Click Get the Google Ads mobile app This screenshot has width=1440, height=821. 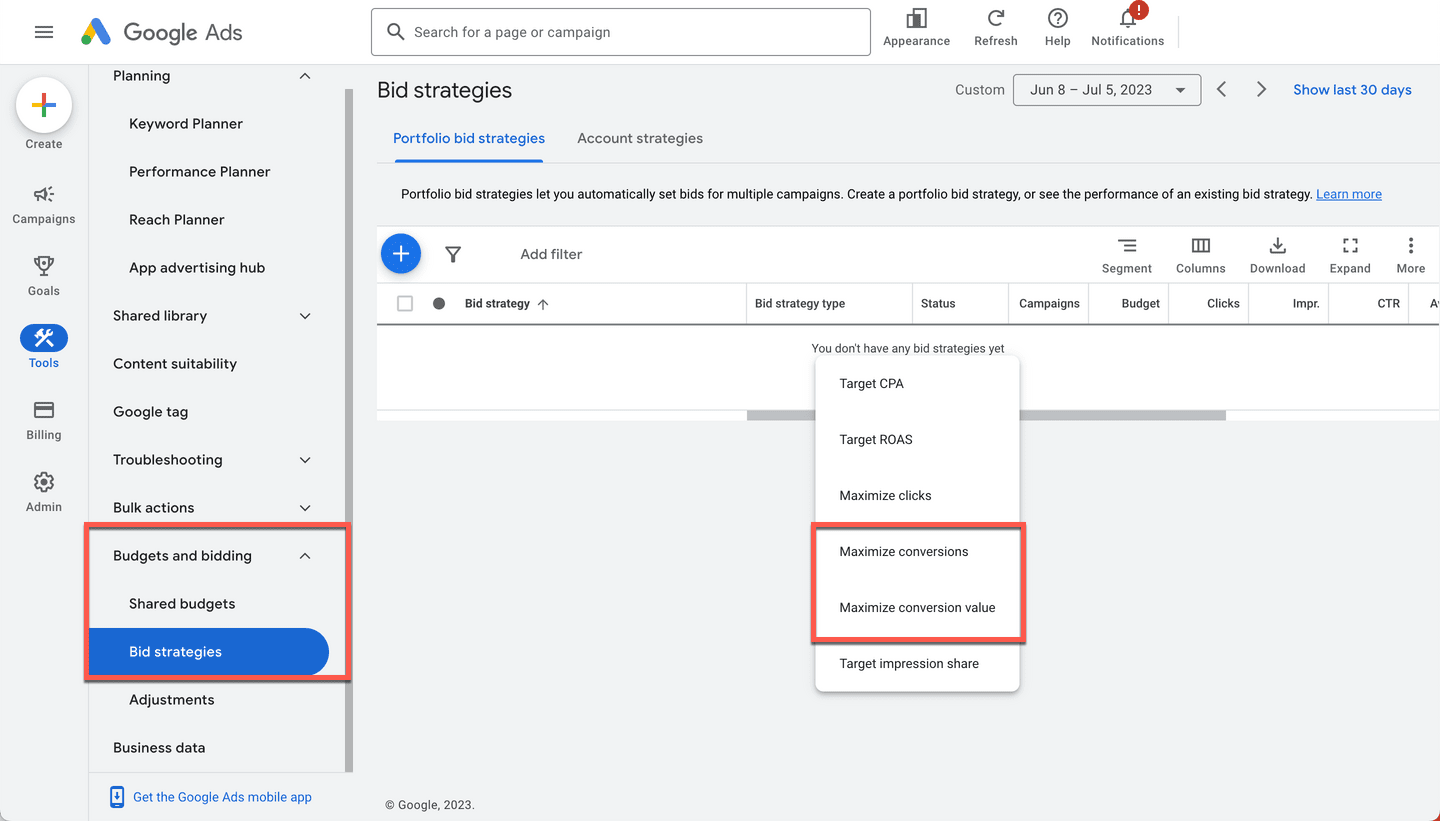tap(222, 797)
